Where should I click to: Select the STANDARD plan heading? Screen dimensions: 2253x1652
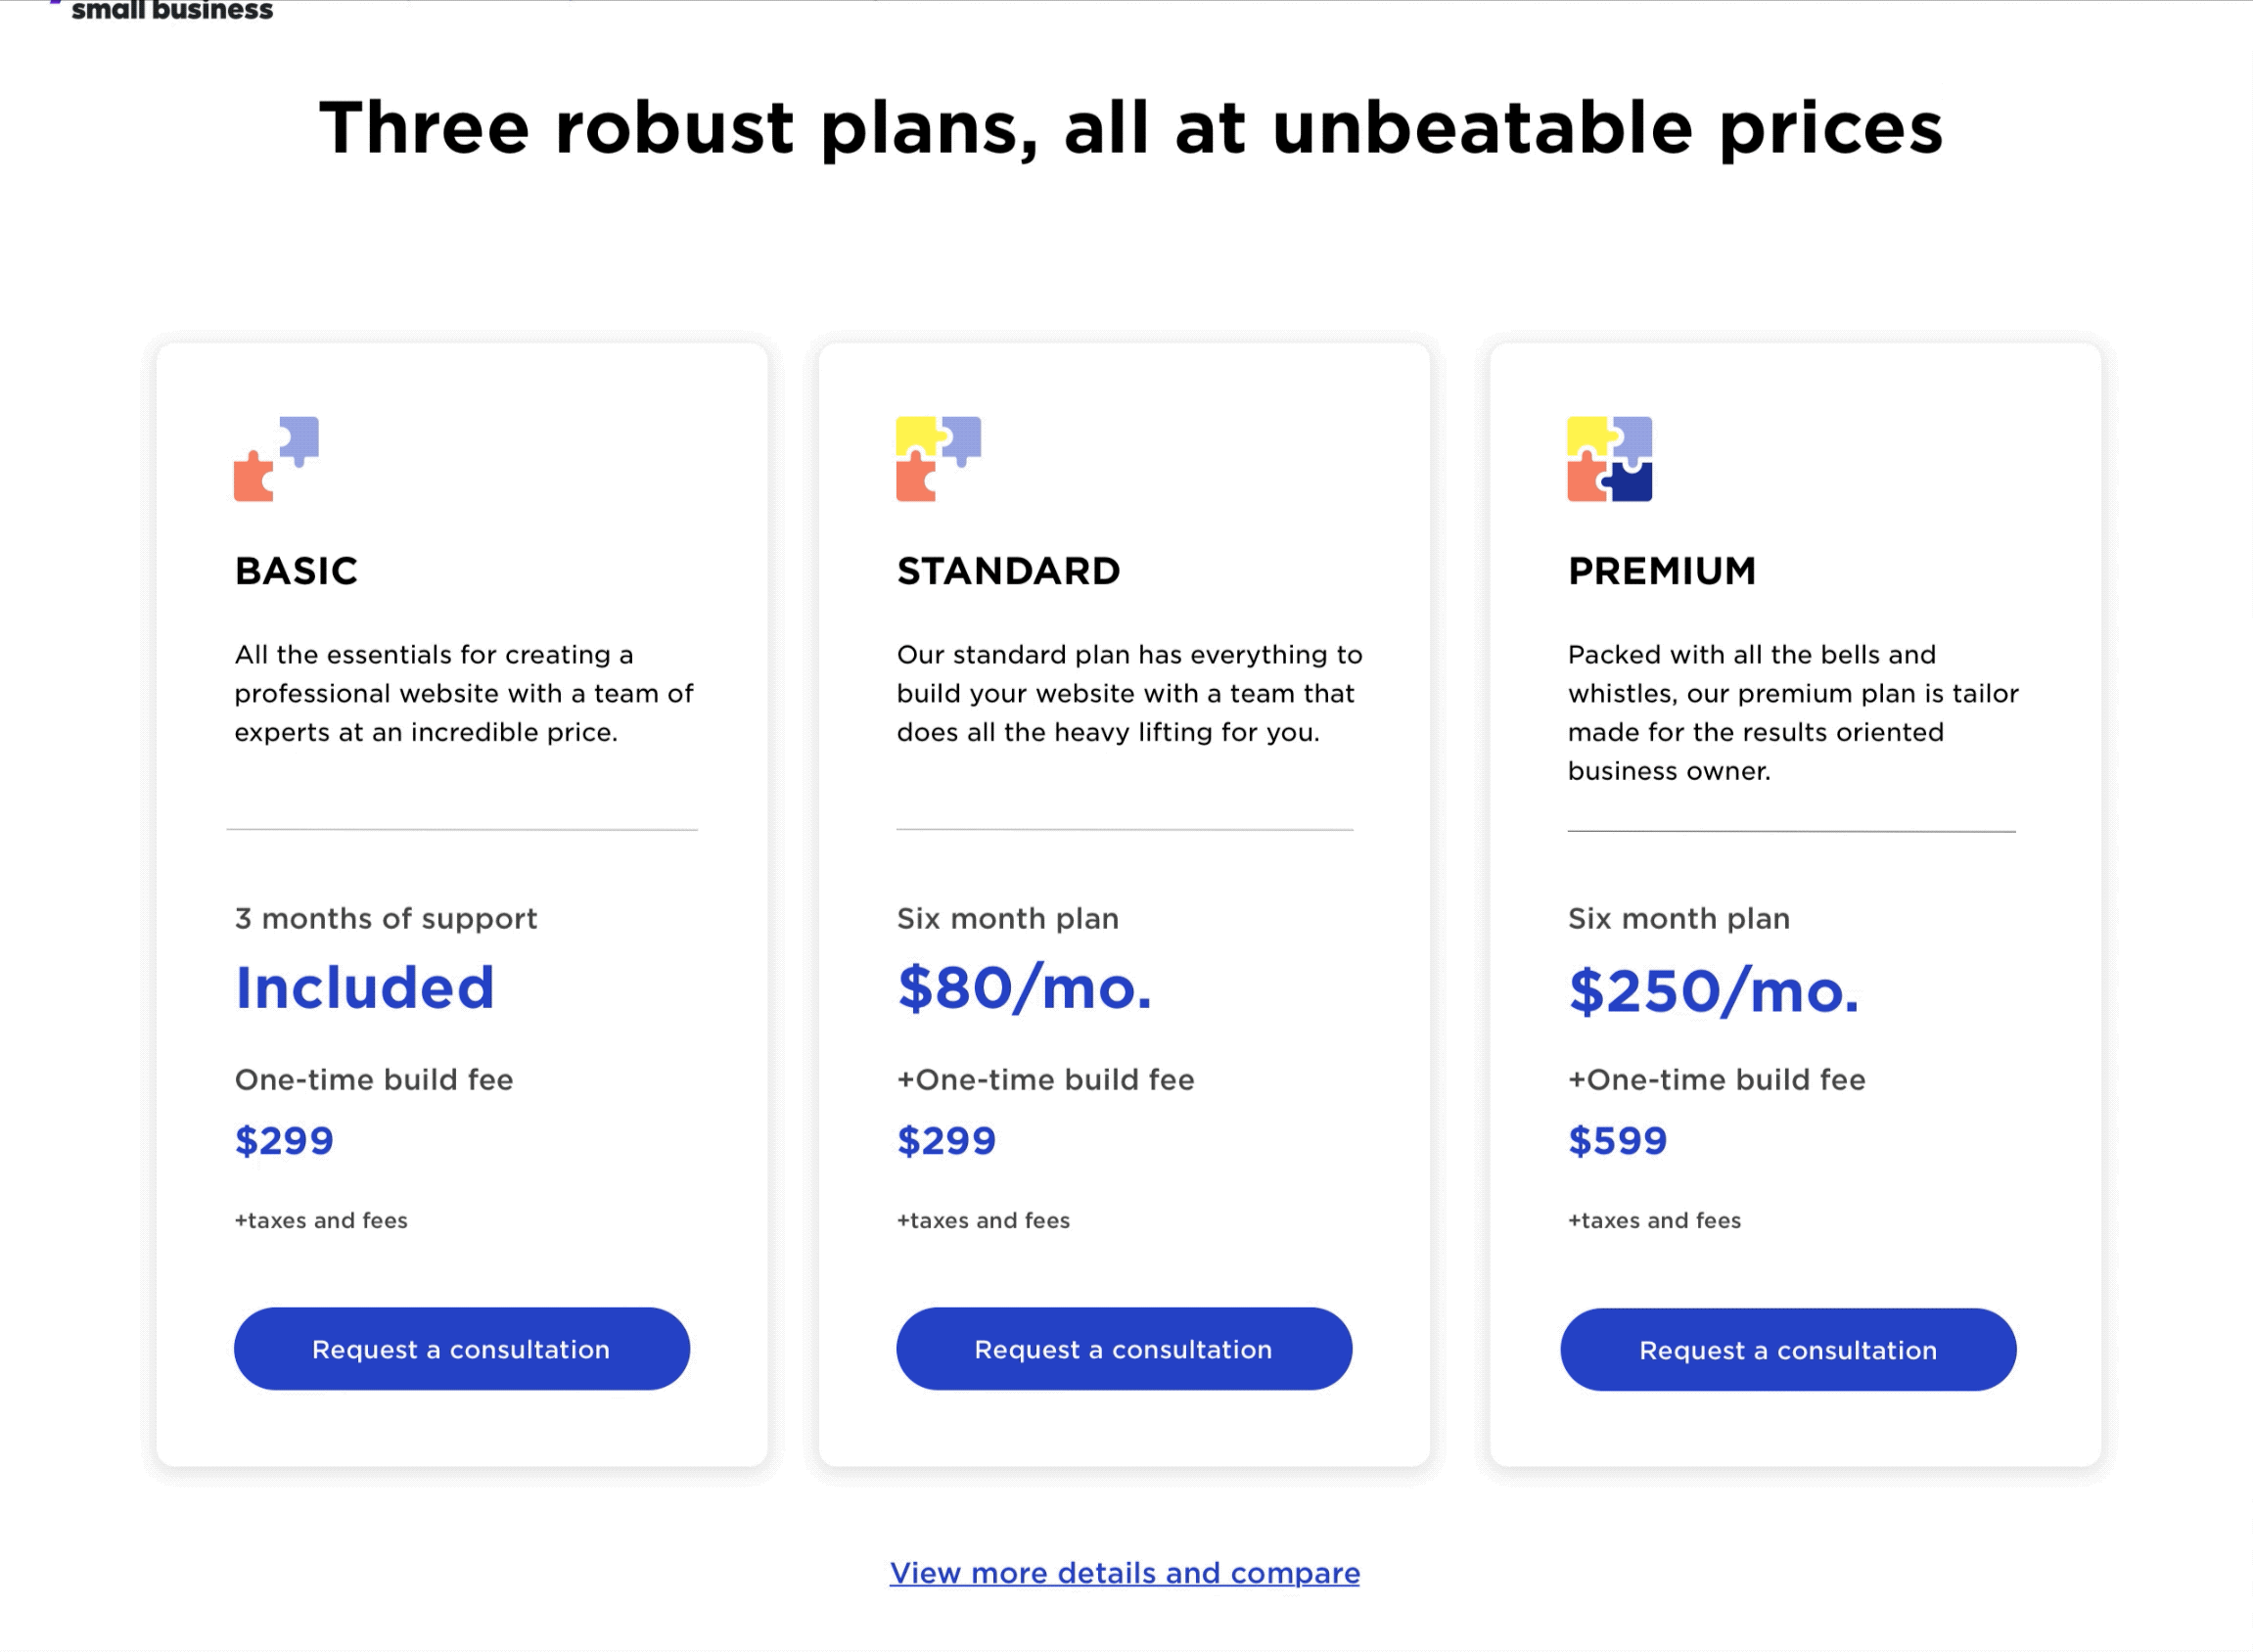point(1010,571)
